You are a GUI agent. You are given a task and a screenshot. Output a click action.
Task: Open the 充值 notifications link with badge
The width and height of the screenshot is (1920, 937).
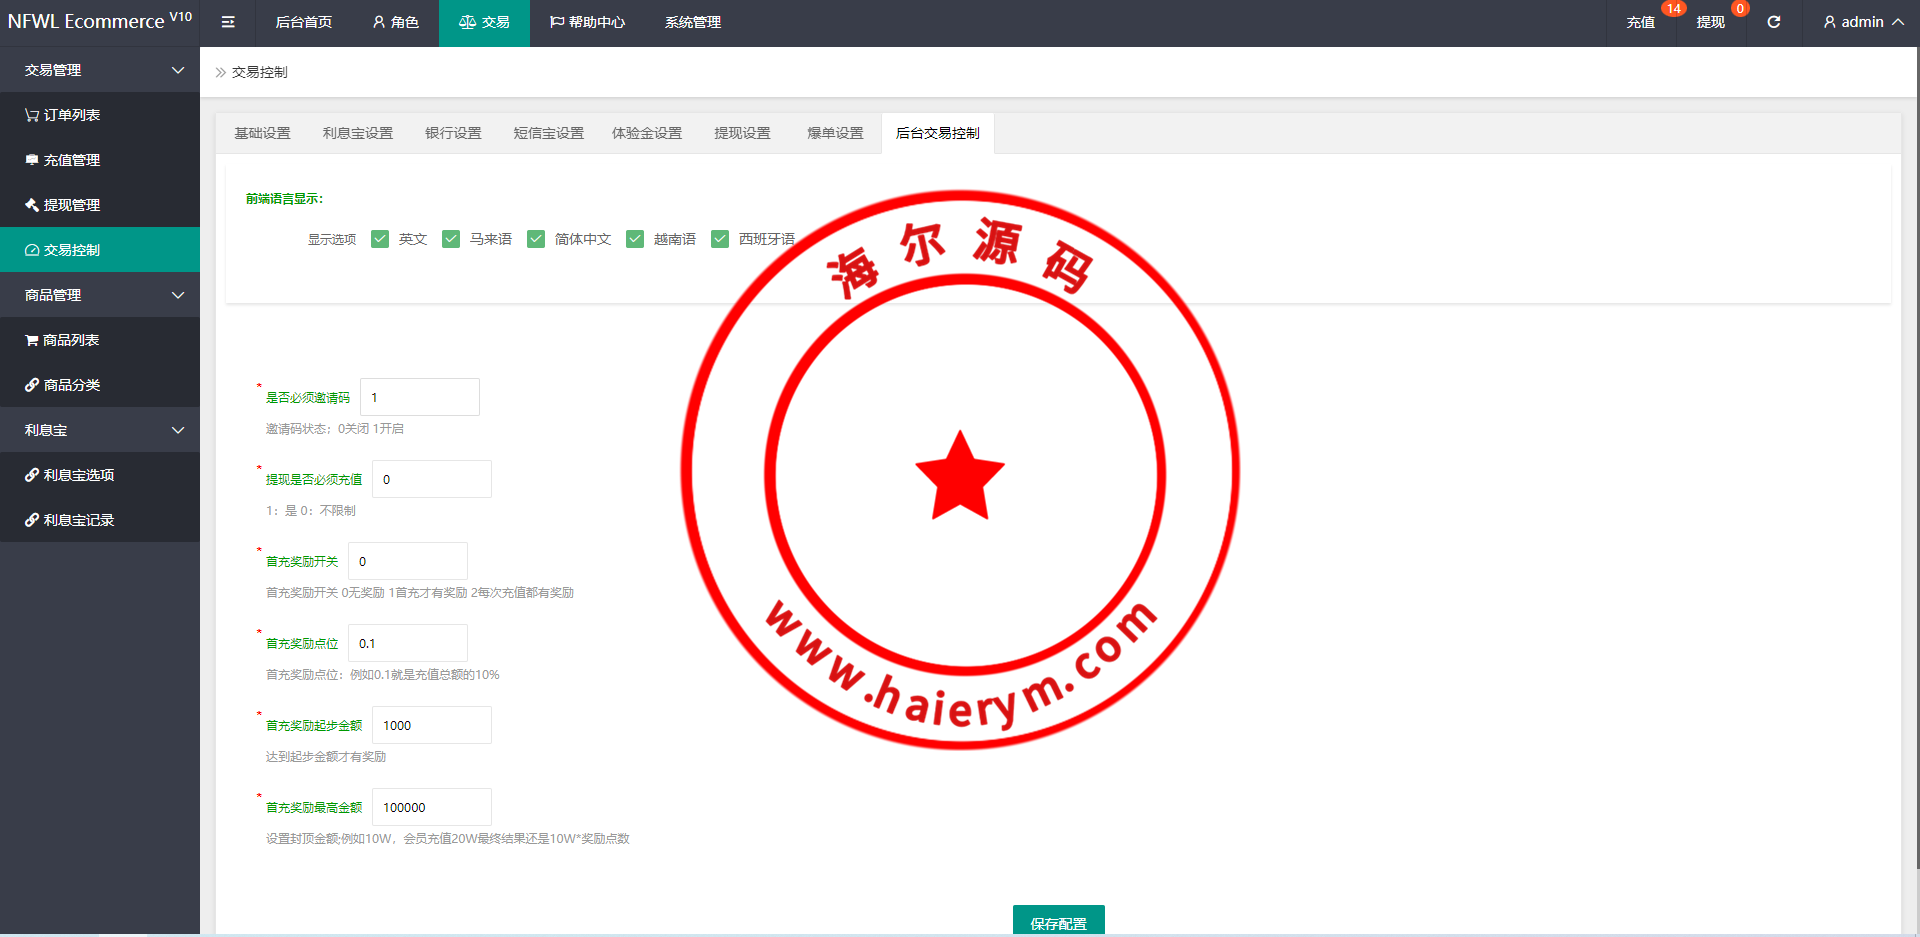(1640, 22)
